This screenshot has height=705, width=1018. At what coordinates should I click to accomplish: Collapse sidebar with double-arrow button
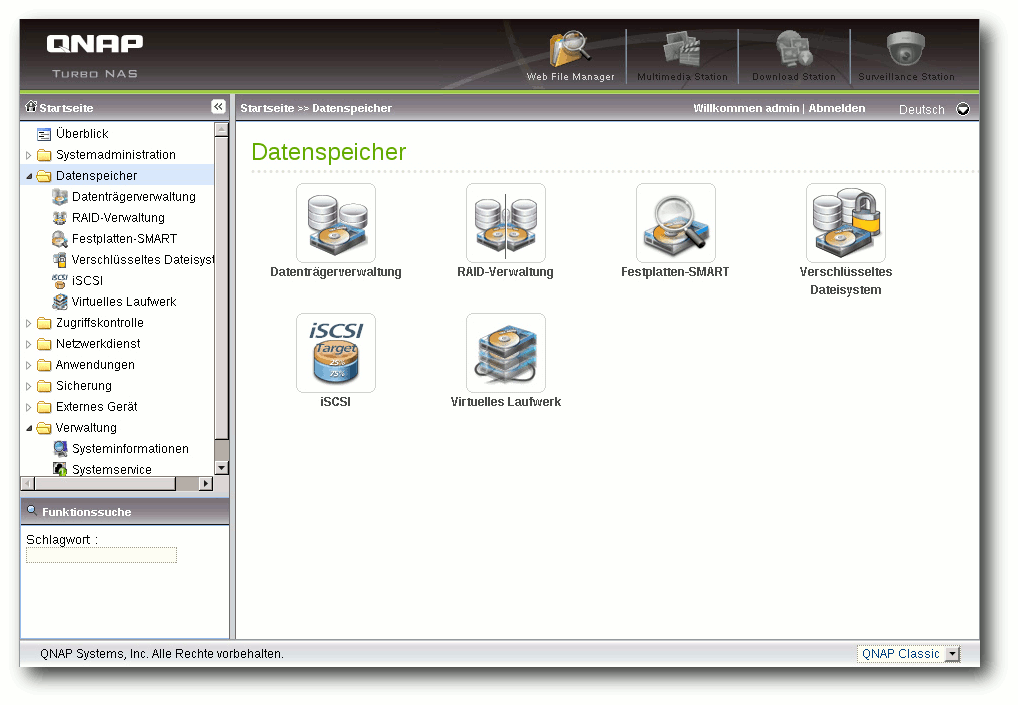[x=218, y=106]
